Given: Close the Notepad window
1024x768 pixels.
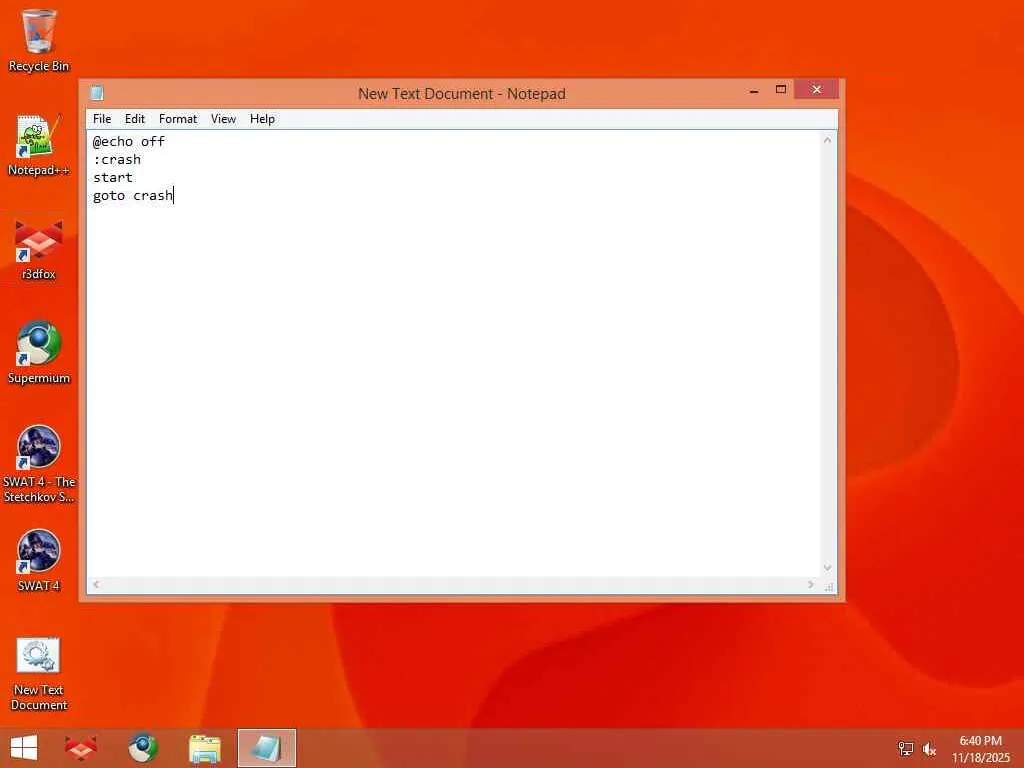Looking at the screenshot, I should pos(816,89).
